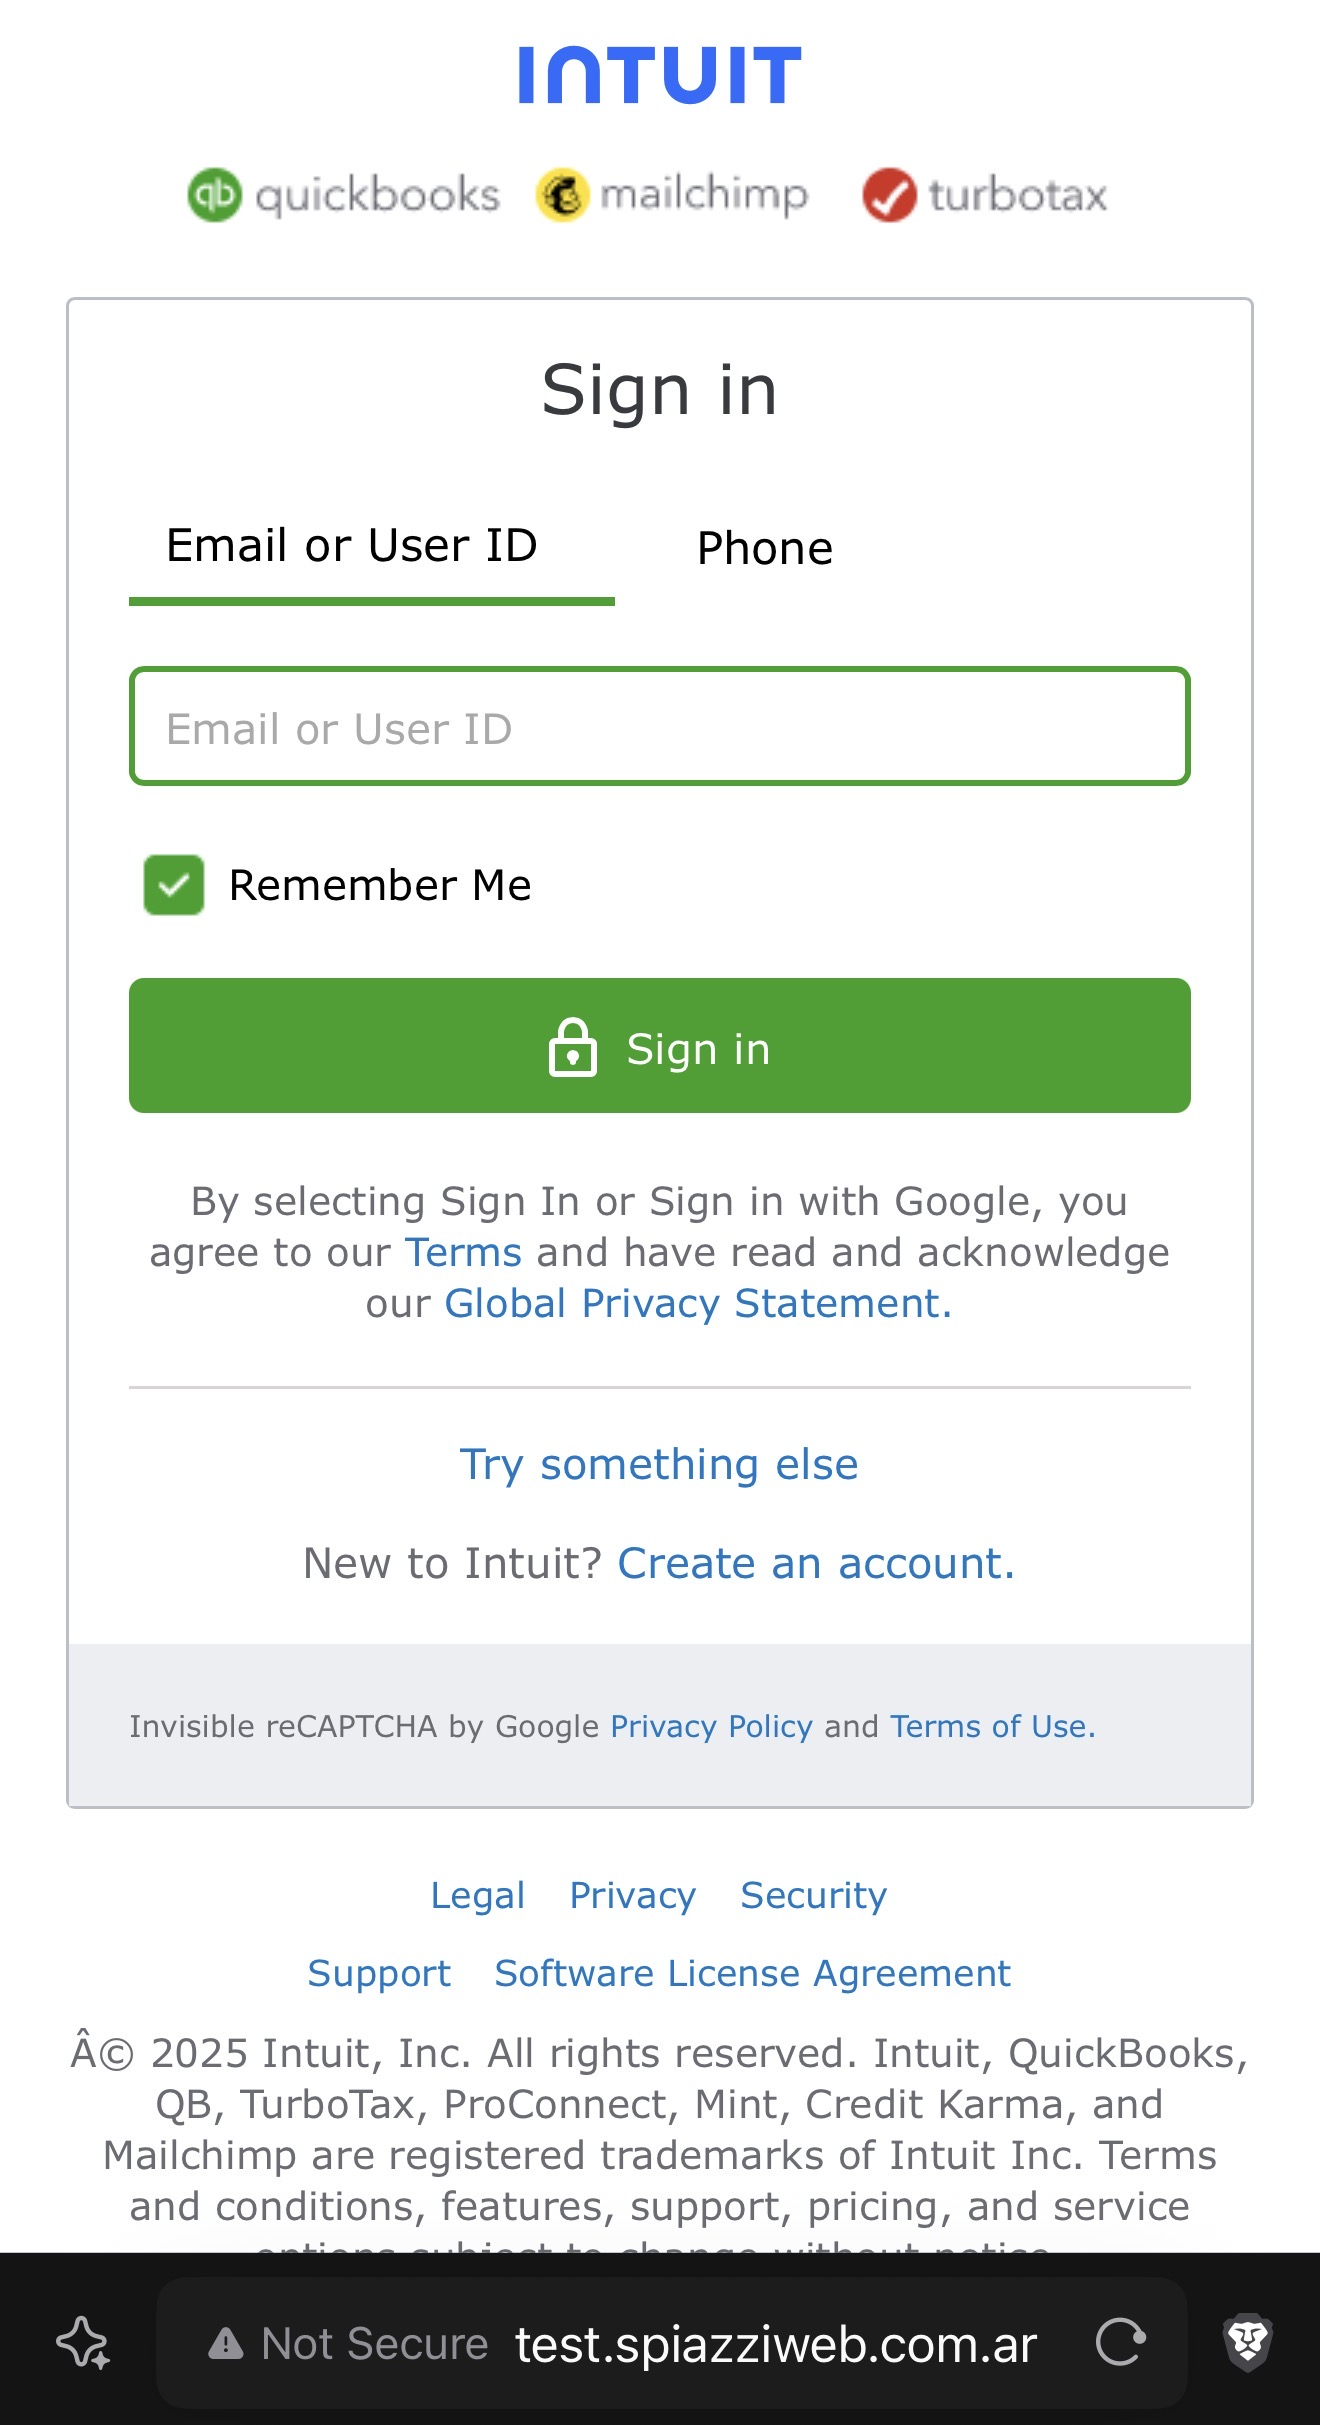1320x2425 pixels.
Task: Tap the Not Secure warning icon
Action: [x=226, y=2343]
